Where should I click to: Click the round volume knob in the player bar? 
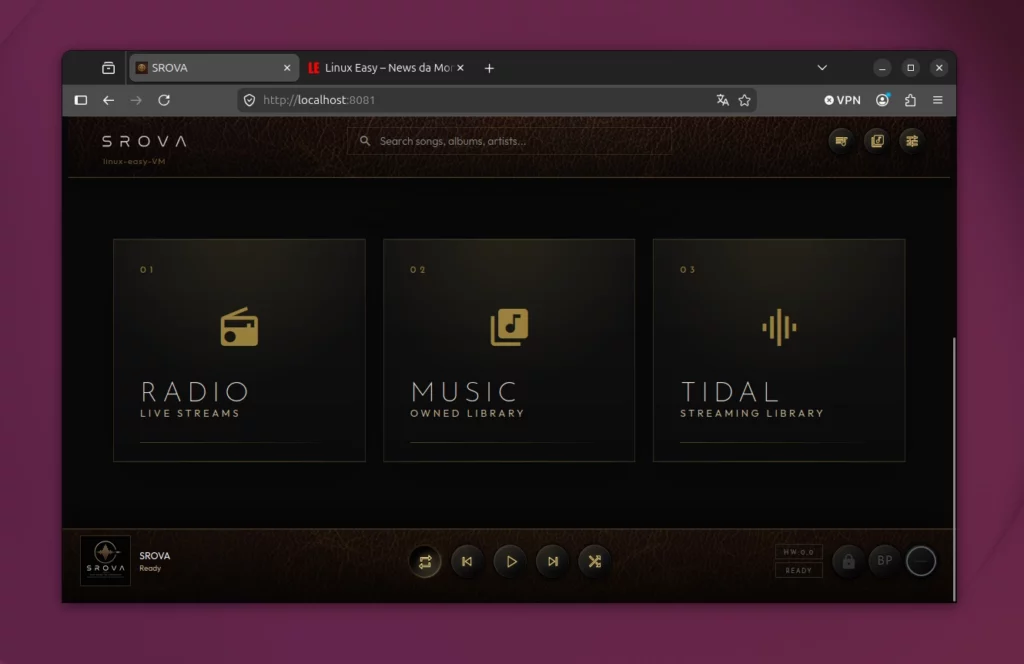(x=921, y=561)
